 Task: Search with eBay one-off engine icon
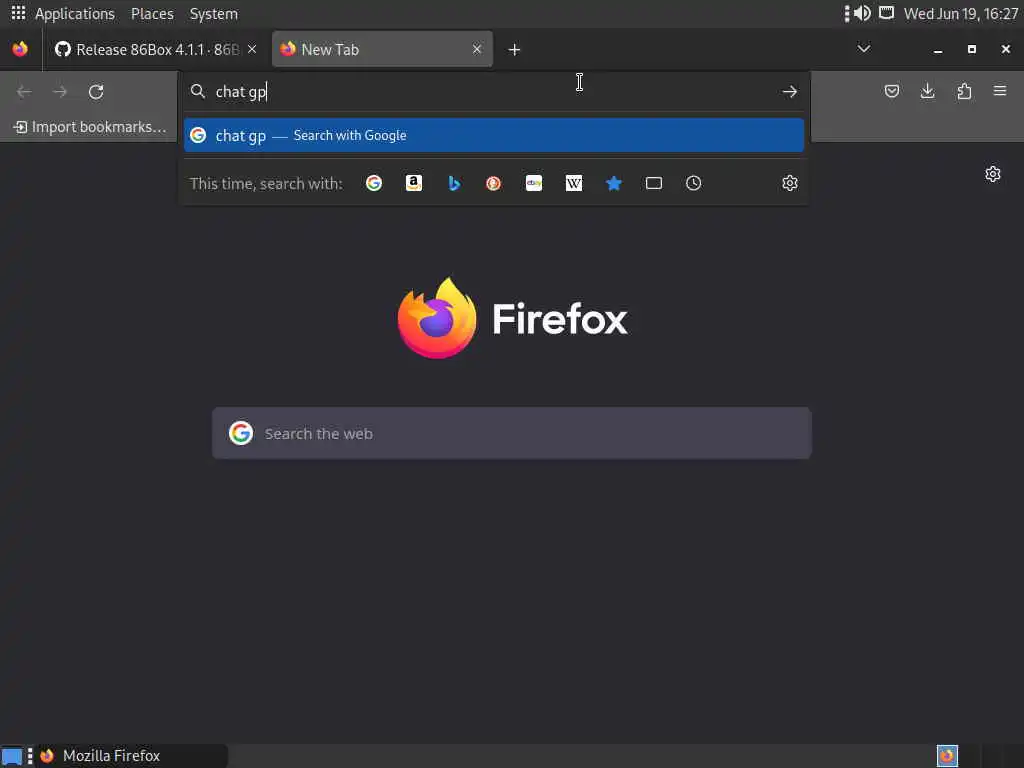coord(534,184)
